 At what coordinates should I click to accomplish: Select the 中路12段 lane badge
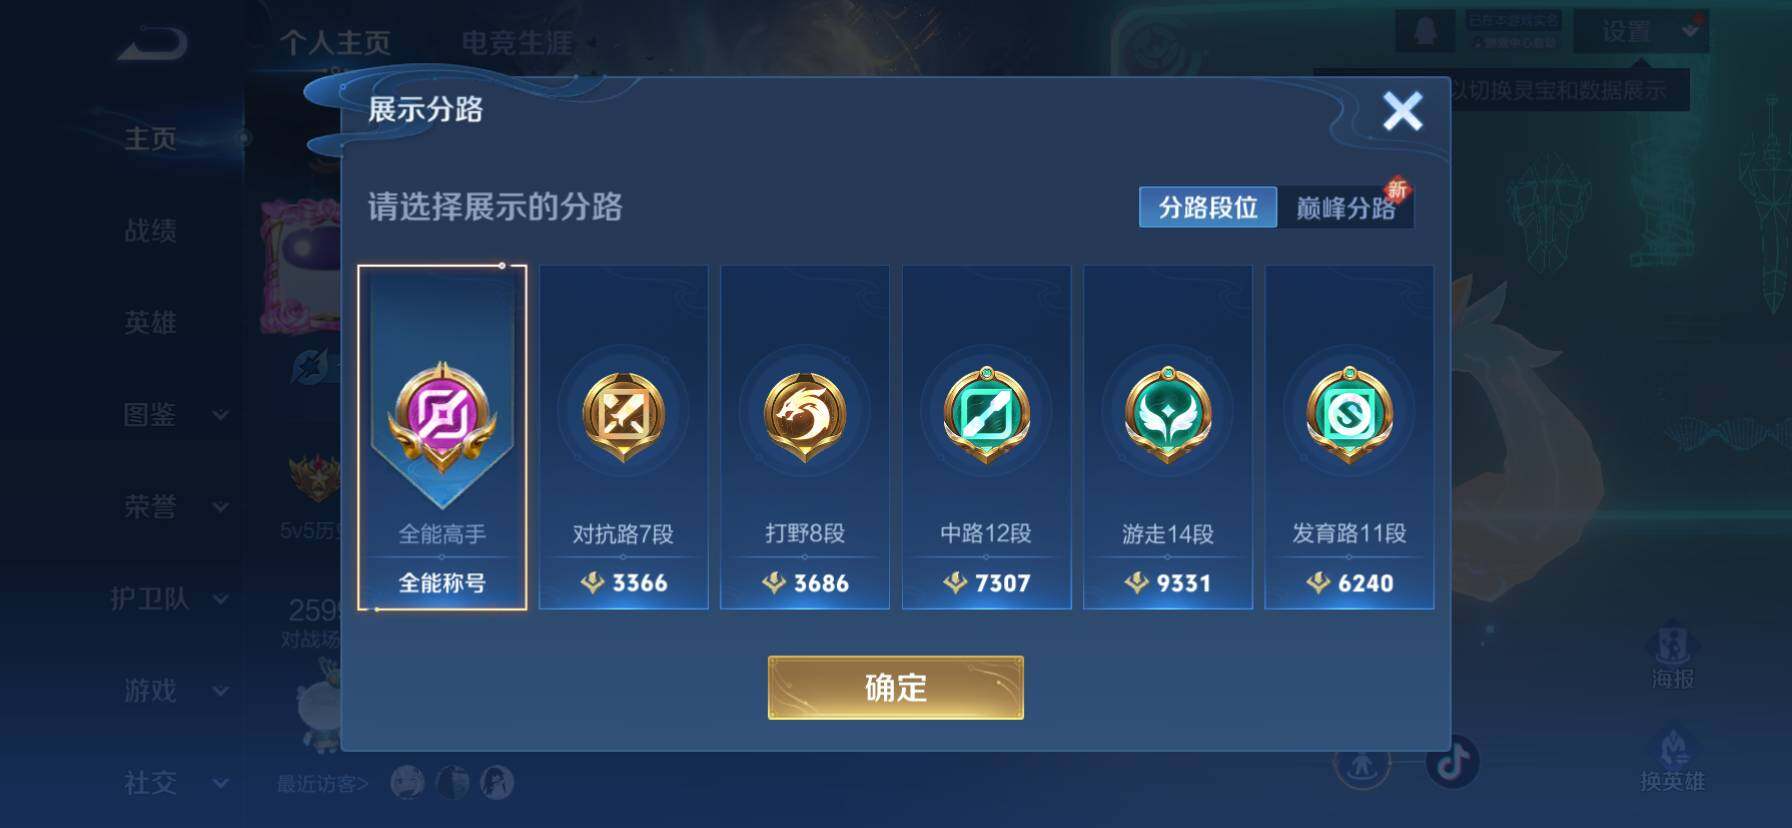tap(986, 437)
